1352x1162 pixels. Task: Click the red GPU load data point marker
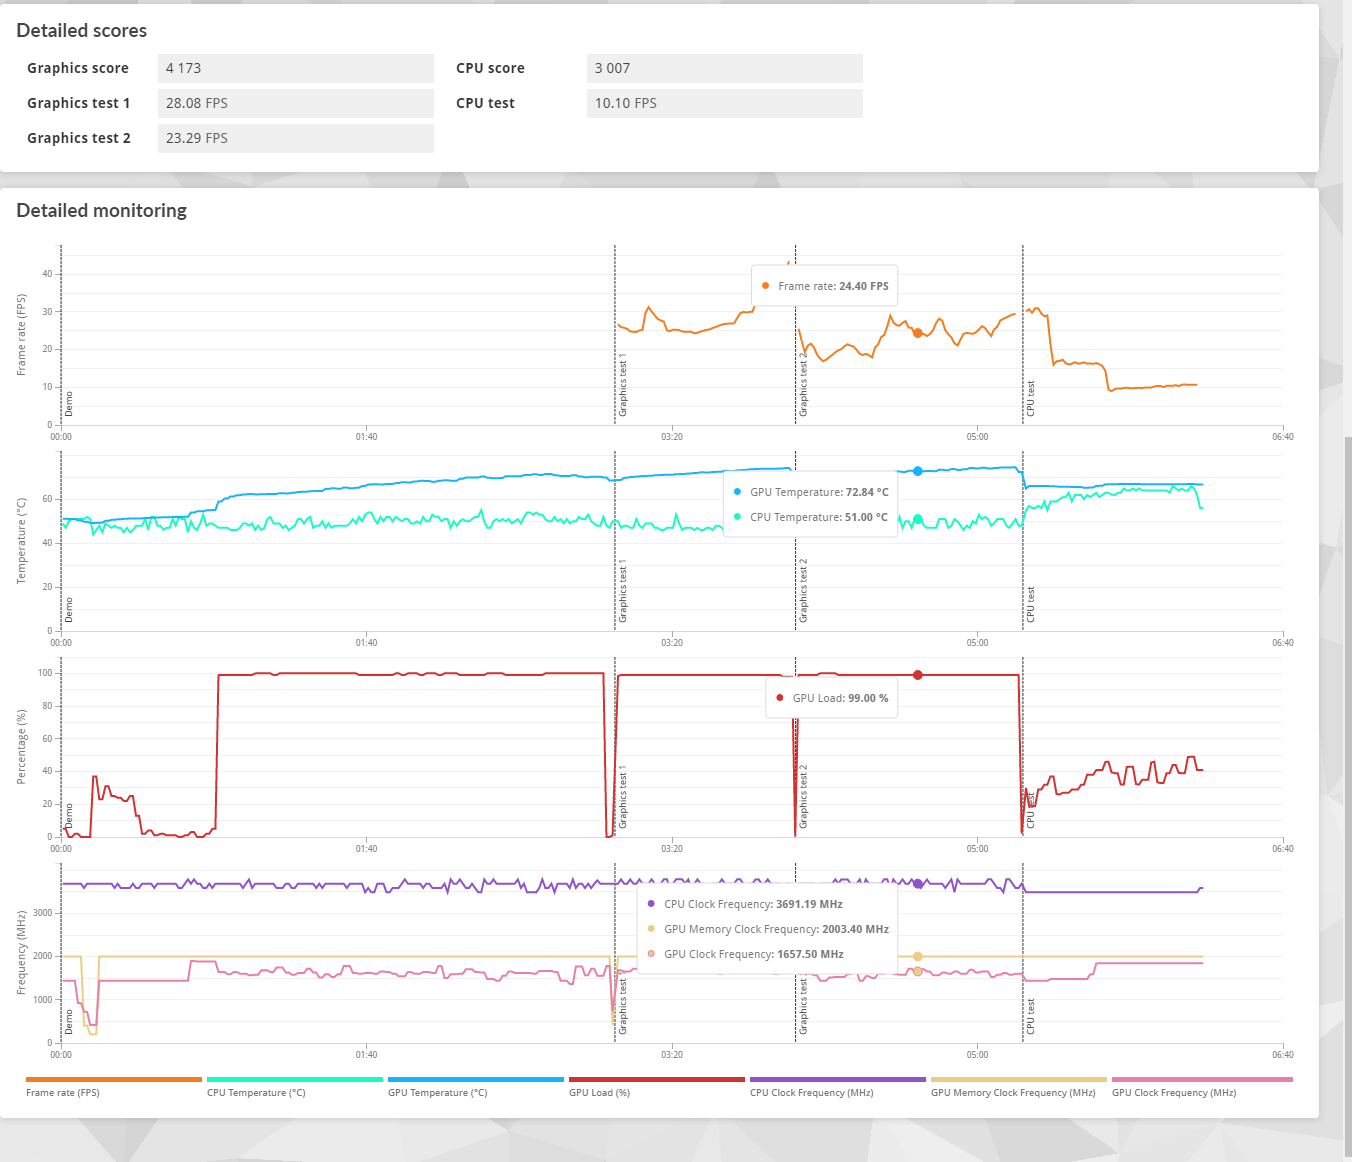tap(918, 675)
